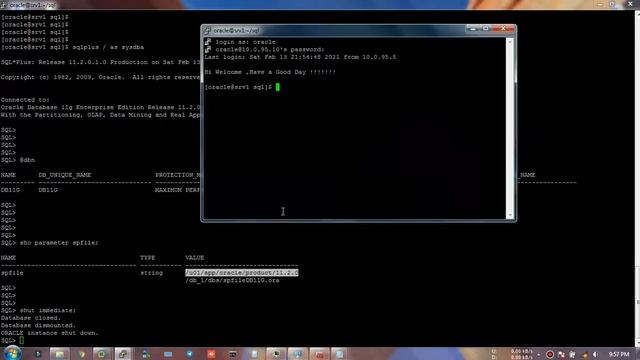Click the green cursor in front terminal

[278, 87]
